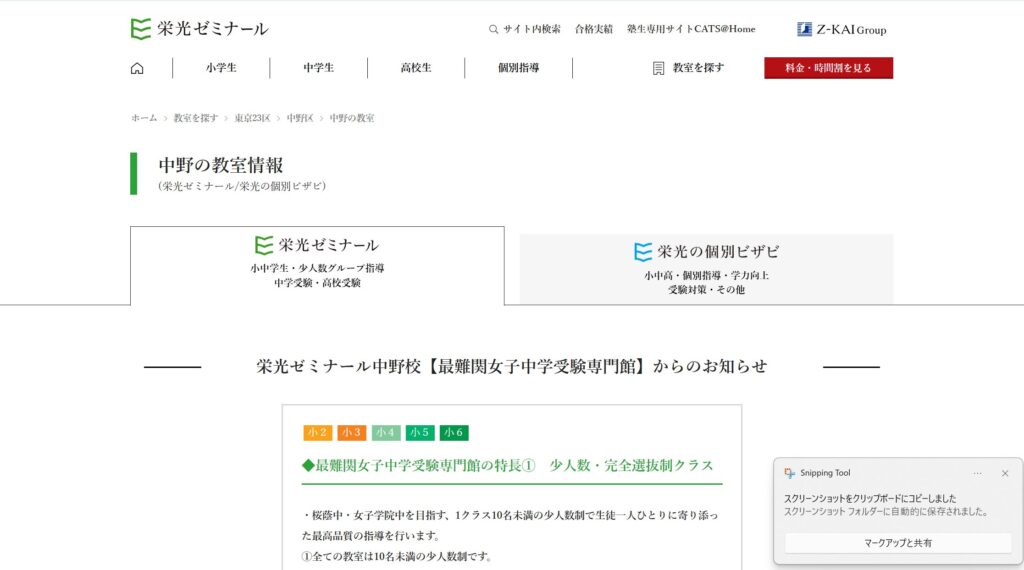Click the 小2 grade tag
This screenshot has width=1024, height=570.
click(318, 433)
